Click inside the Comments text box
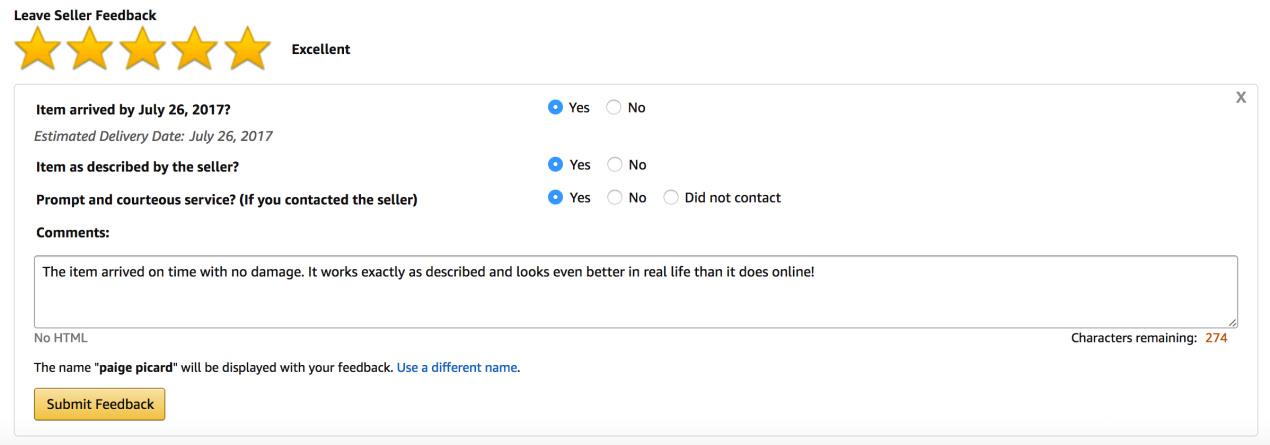 (636, 291)
